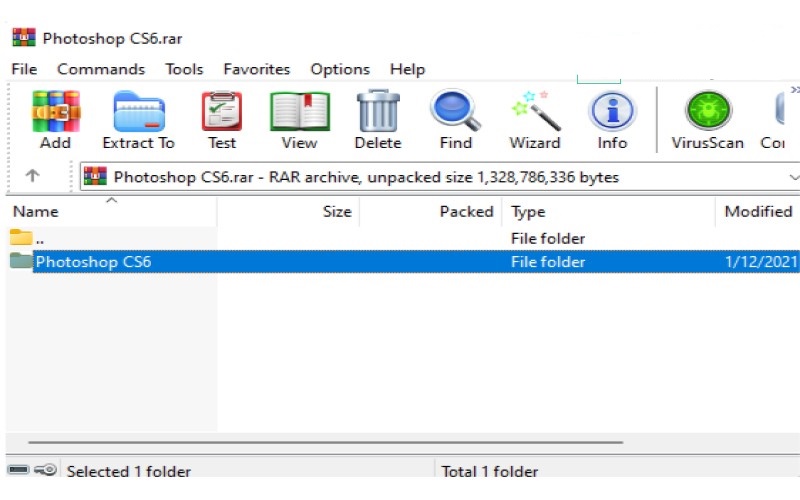Viewport: 800px width, 500px height.
Task: Click the Add archive toolbar icon
Action: tap(56, 111)
